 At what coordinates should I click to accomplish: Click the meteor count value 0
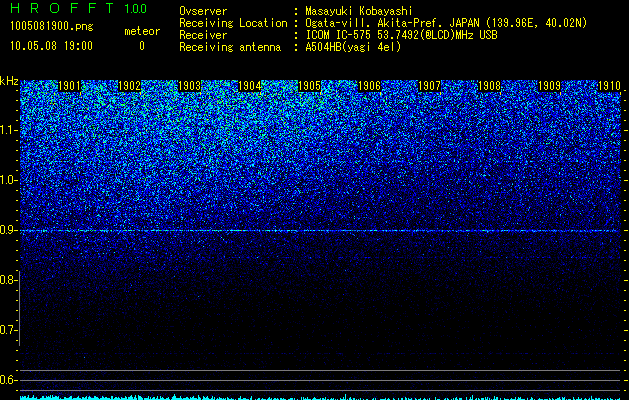pos(142,46)
